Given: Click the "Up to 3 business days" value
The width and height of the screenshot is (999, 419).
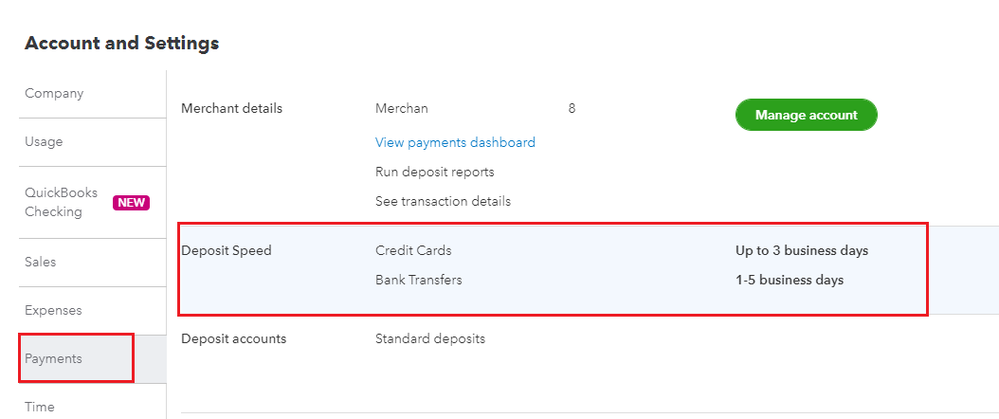Looking at the screenshot, I should [801, 251].
